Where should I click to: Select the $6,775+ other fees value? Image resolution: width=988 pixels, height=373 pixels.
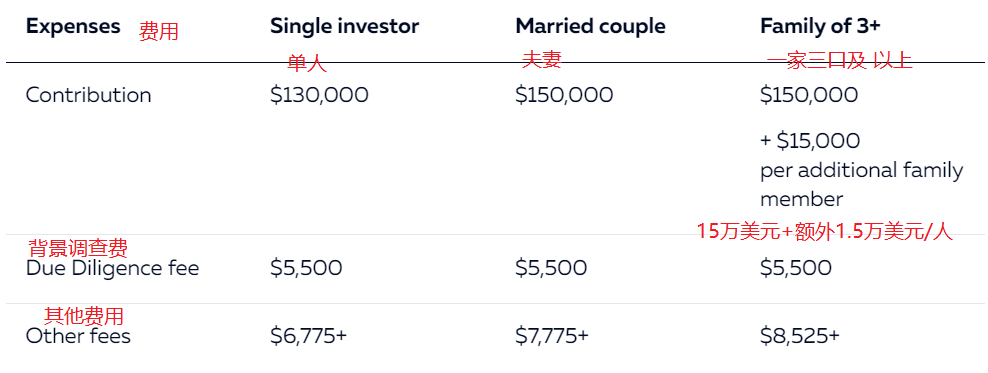pos(309,336)
